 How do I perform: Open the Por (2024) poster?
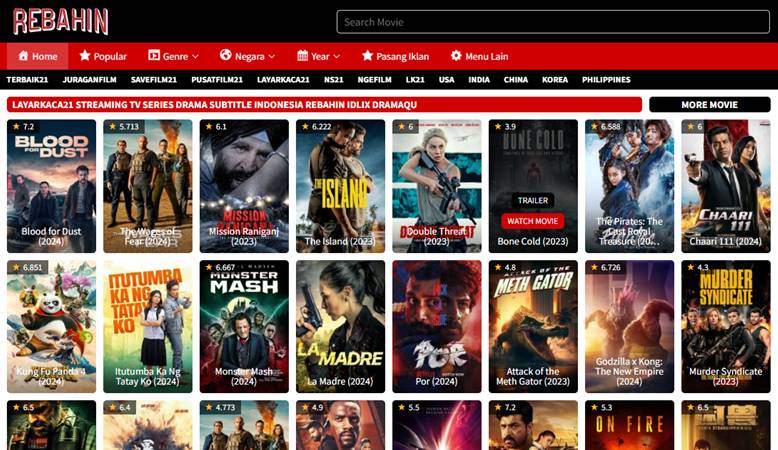pos(437,326)
